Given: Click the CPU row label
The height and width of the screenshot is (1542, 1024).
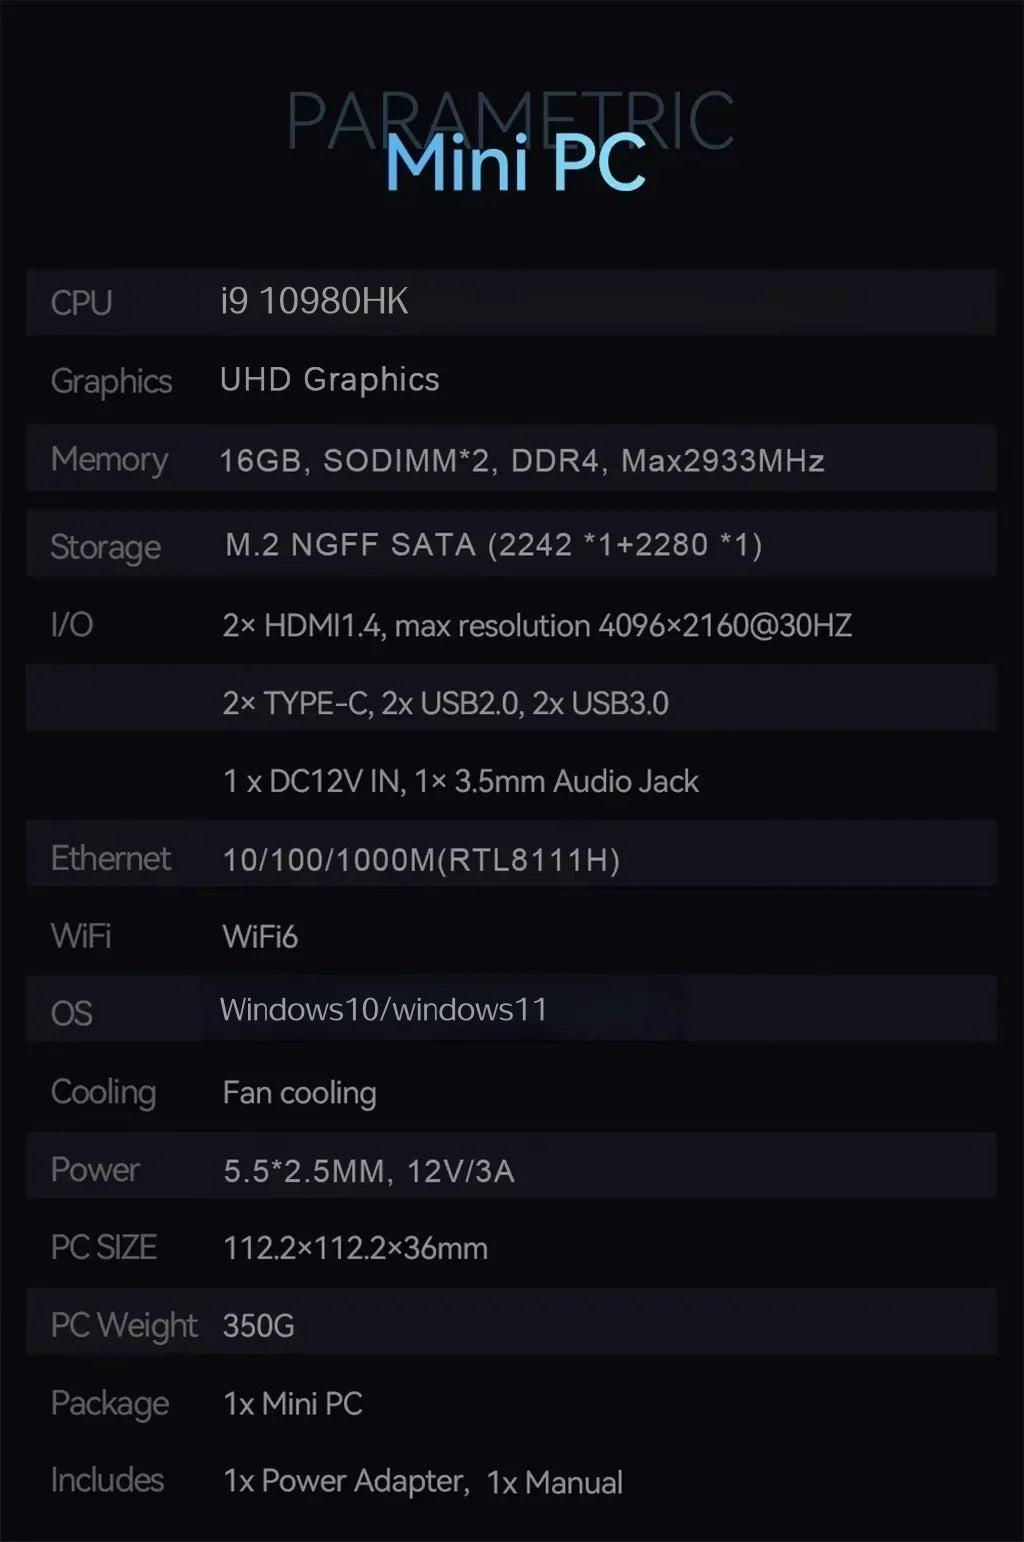Looking at the screenshot, I should pyautogui.click(x=81, y=303).
